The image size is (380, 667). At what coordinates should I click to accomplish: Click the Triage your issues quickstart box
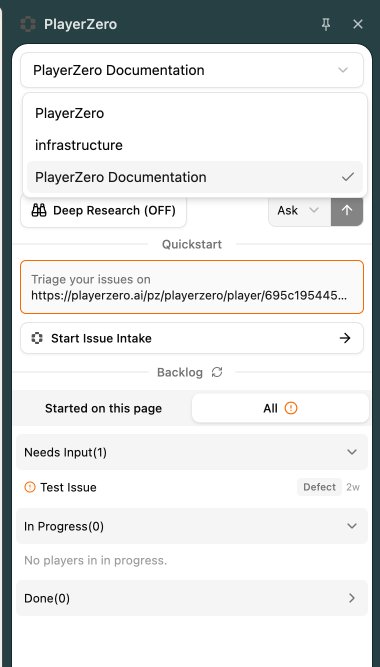pyautogui.click(x=192, y=287)
